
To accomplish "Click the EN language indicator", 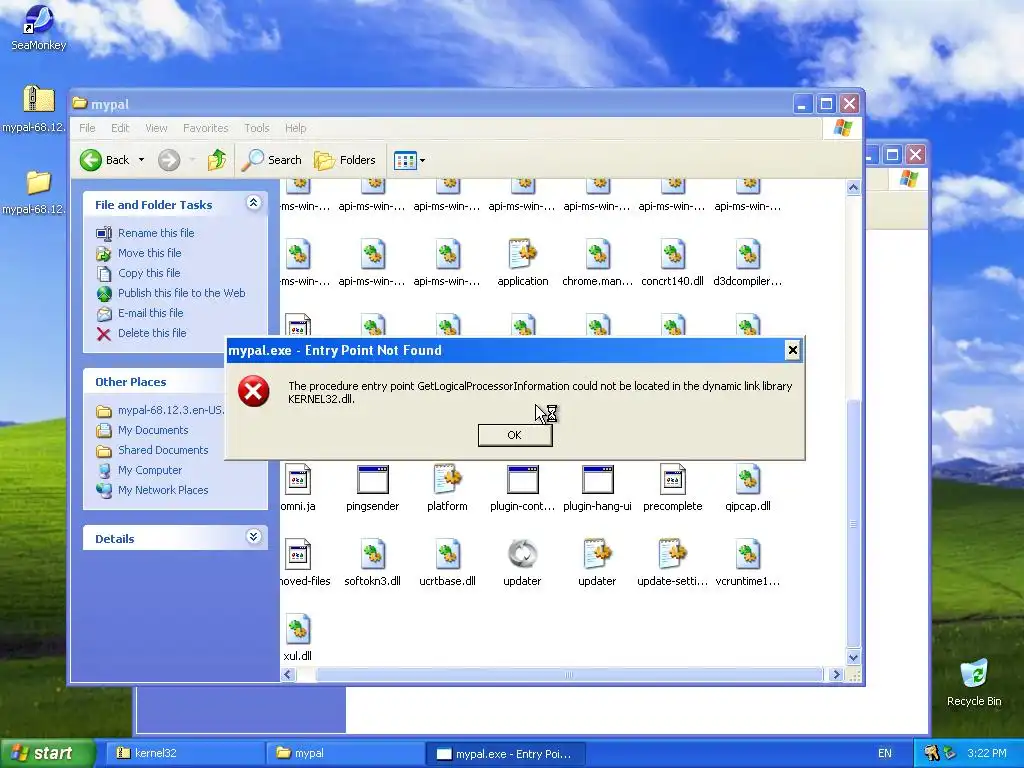I will [x=885, y=753].
